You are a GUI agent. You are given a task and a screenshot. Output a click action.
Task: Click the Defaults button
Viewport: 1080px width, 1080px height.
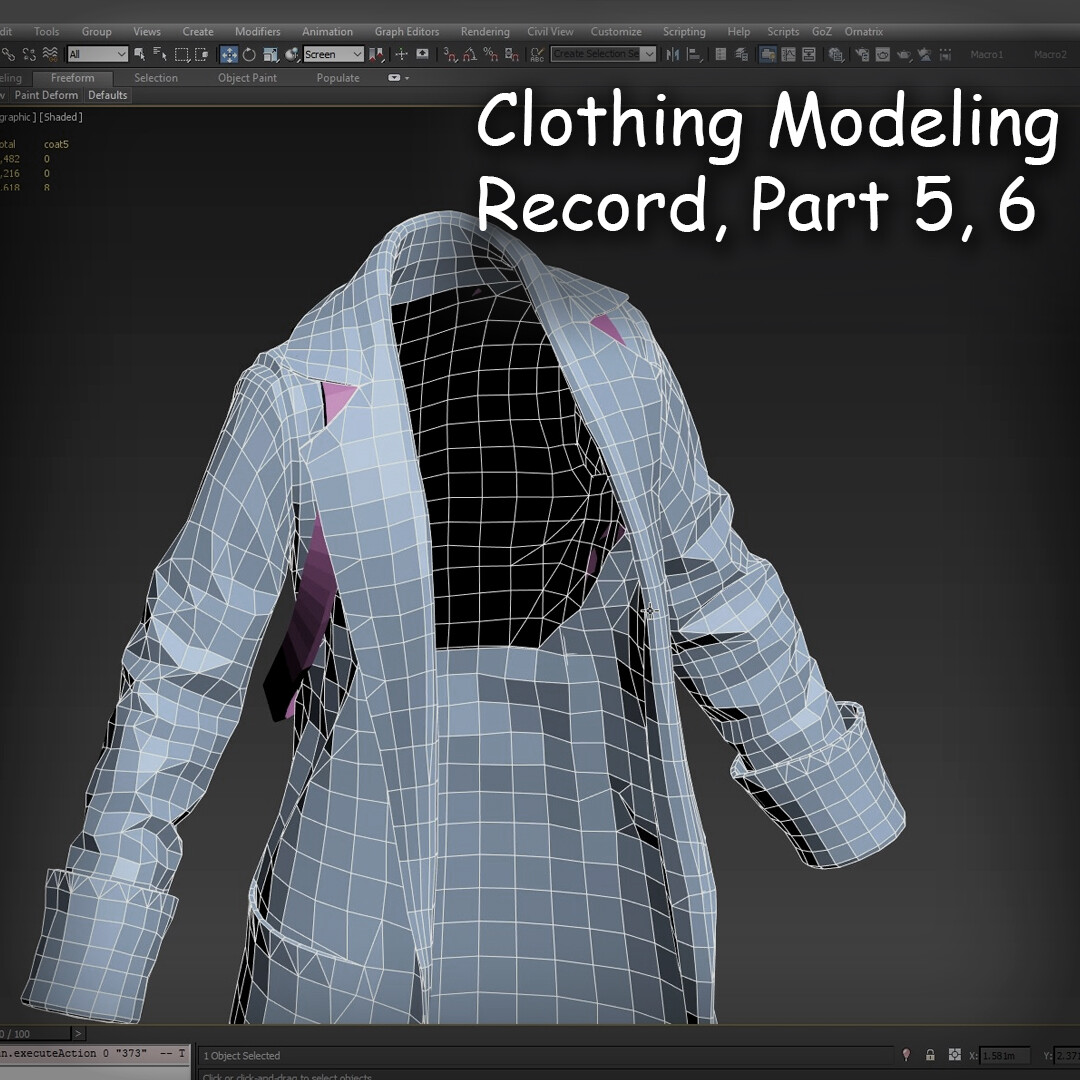pyautogui.click(x=107, y=95)
